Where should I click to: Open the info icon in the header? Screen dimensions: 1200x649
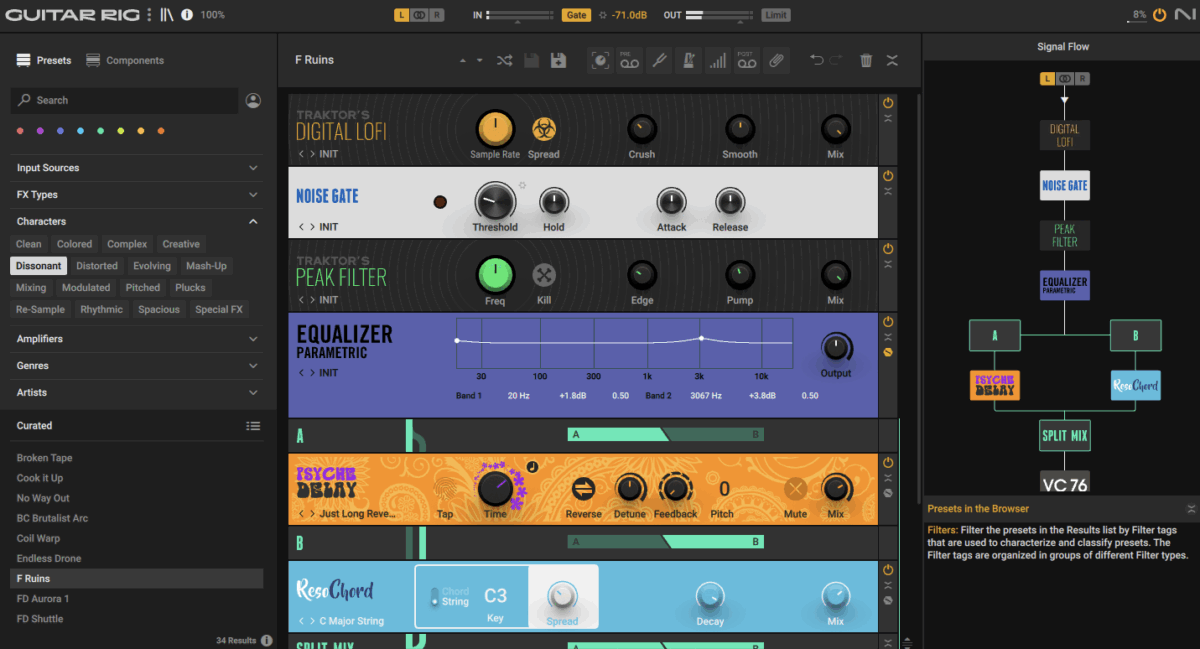[187, 14]
